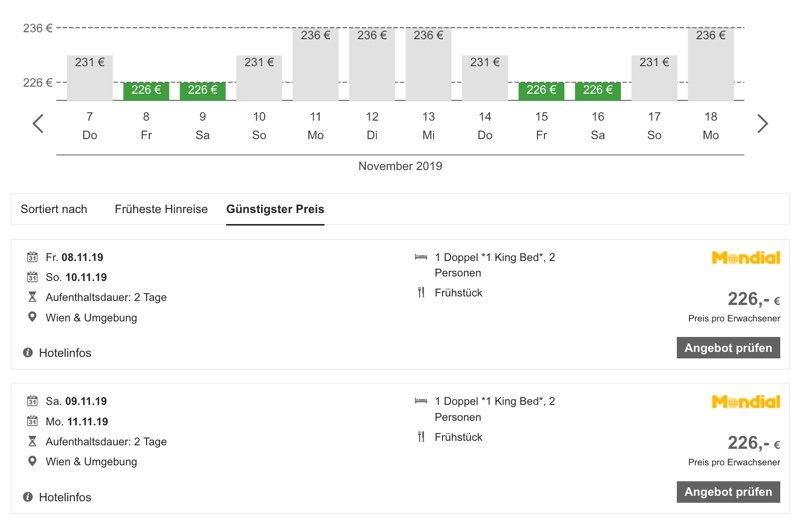Select green 226 € bar for Friday 8
The height and width of the screenshot is (521, 798).
coord(146,91)
